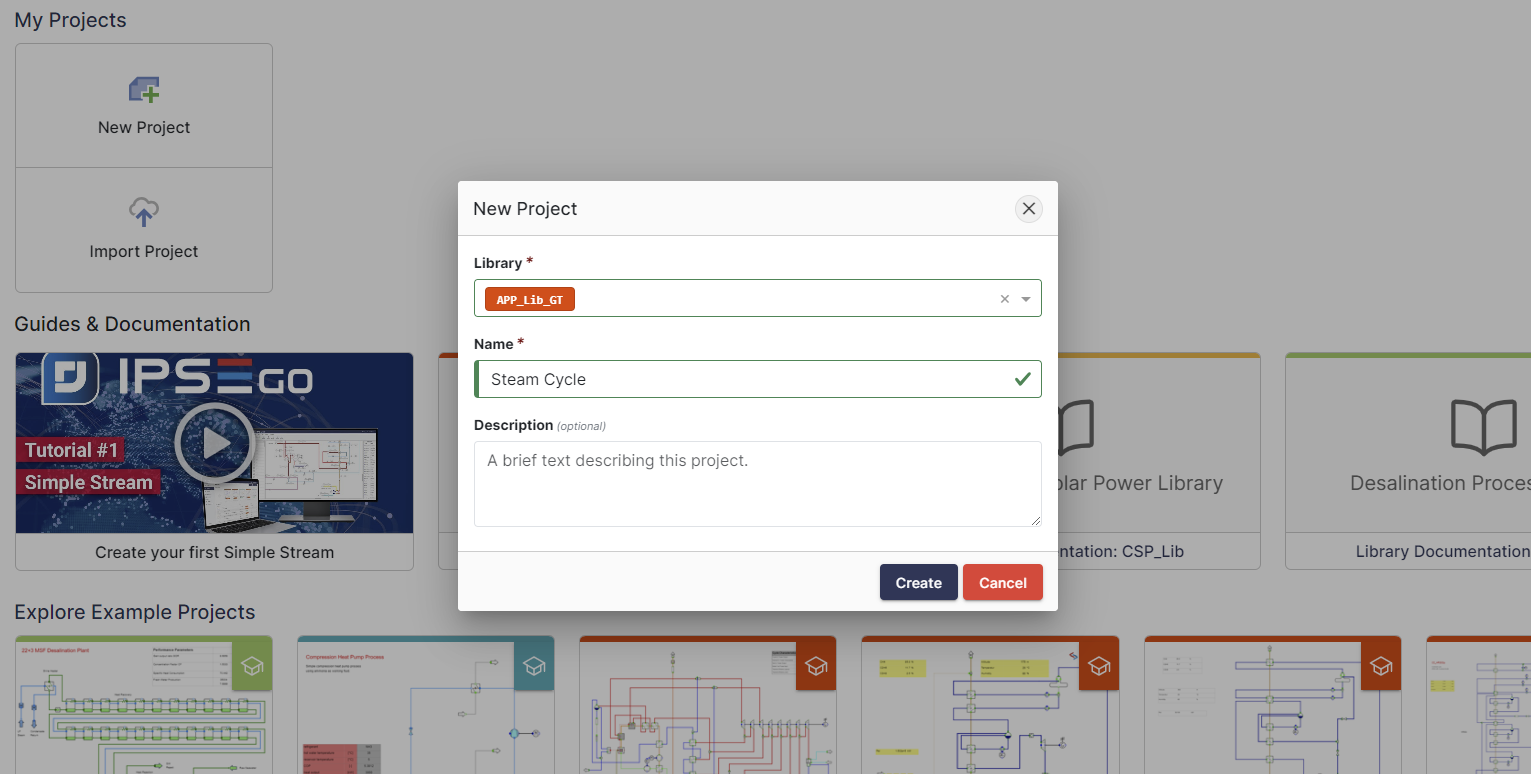Expand the Library dropdown arrow
Image resolution: width=1531 pixels, height=774 pixels.
click(x=1026, y=299)
